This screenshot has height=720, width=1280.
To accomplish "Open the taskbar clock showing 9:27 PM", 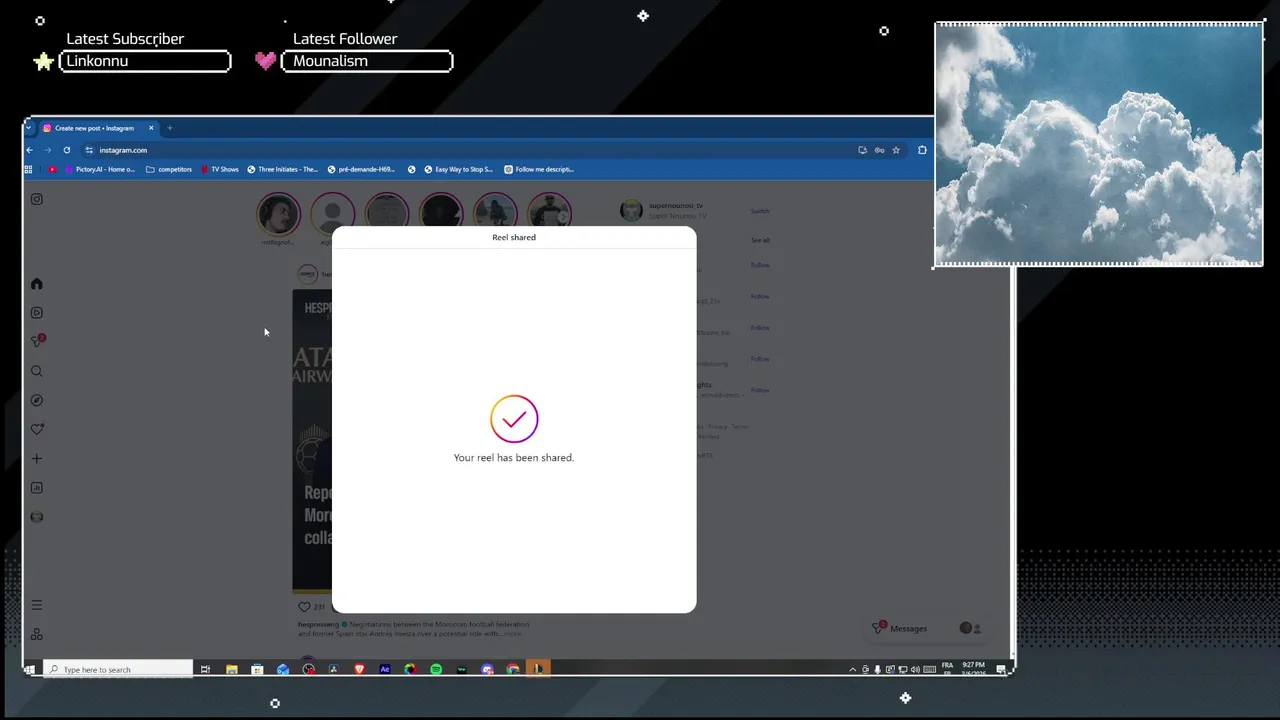I will (x=973, y=669).
